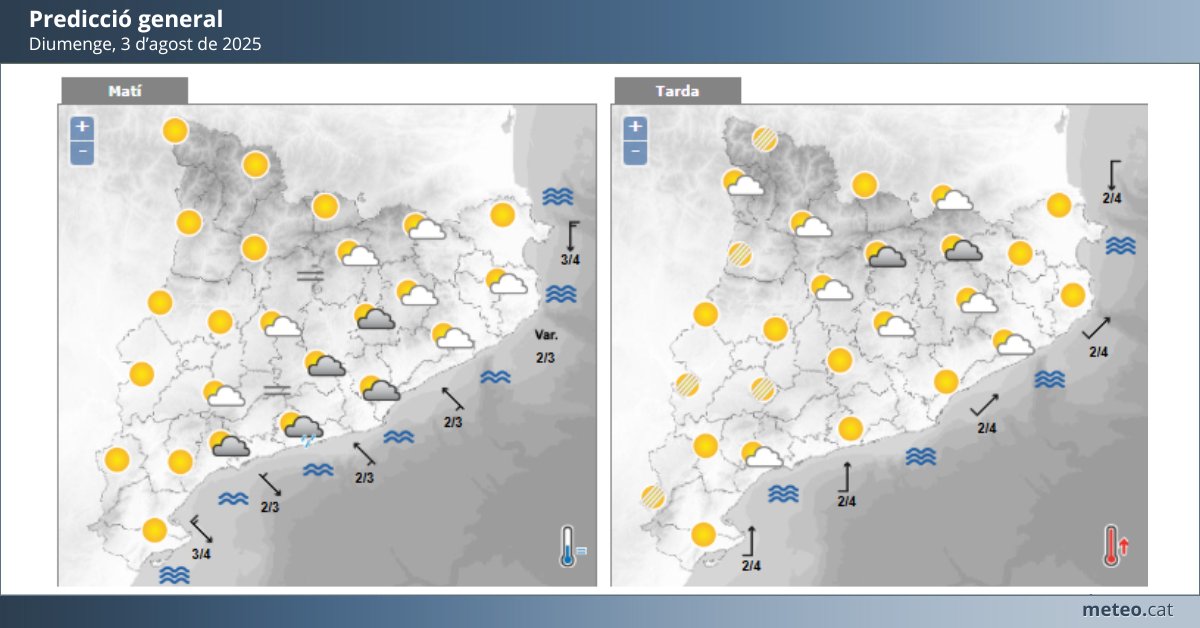
Task: Select the Tarda tab
Action: [x=677, y=91]
